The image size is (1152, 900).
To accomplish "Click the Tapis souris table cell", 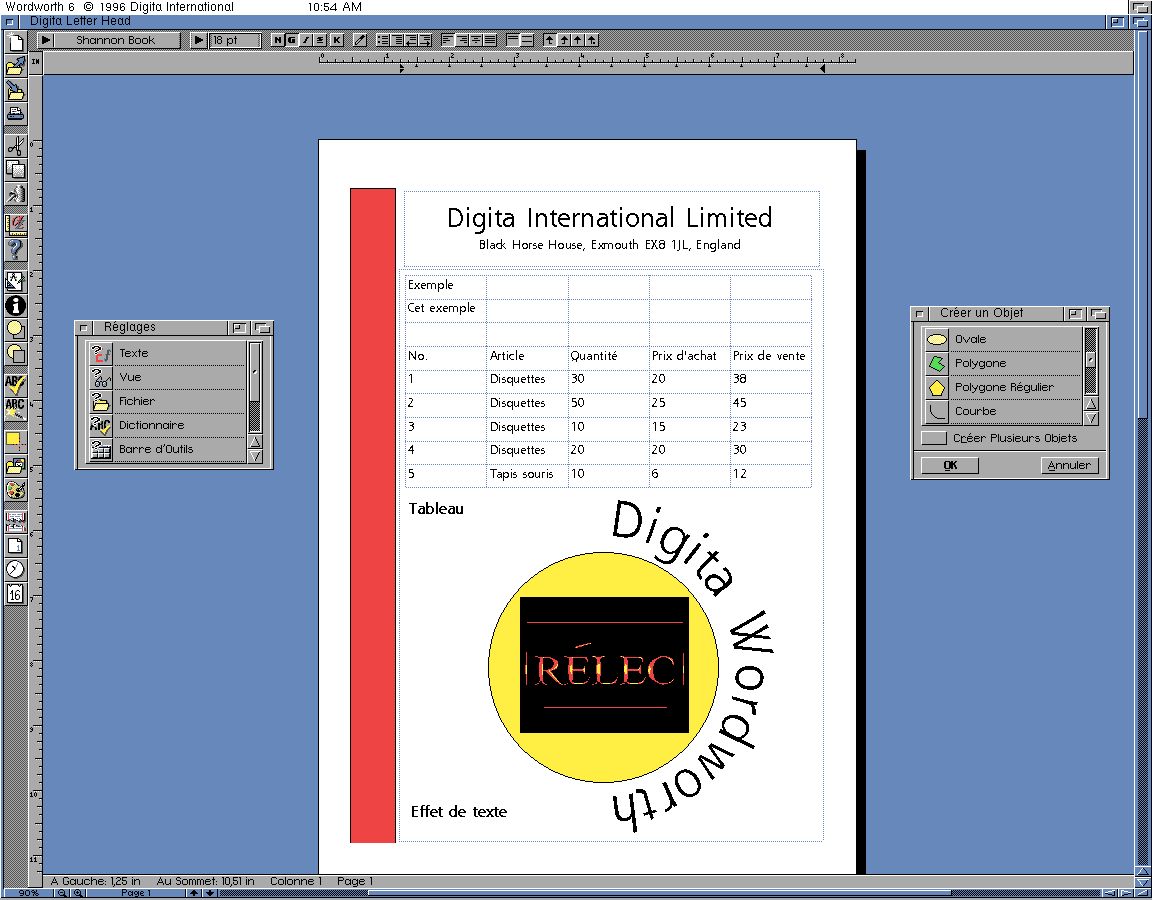I will pos(528,475).
